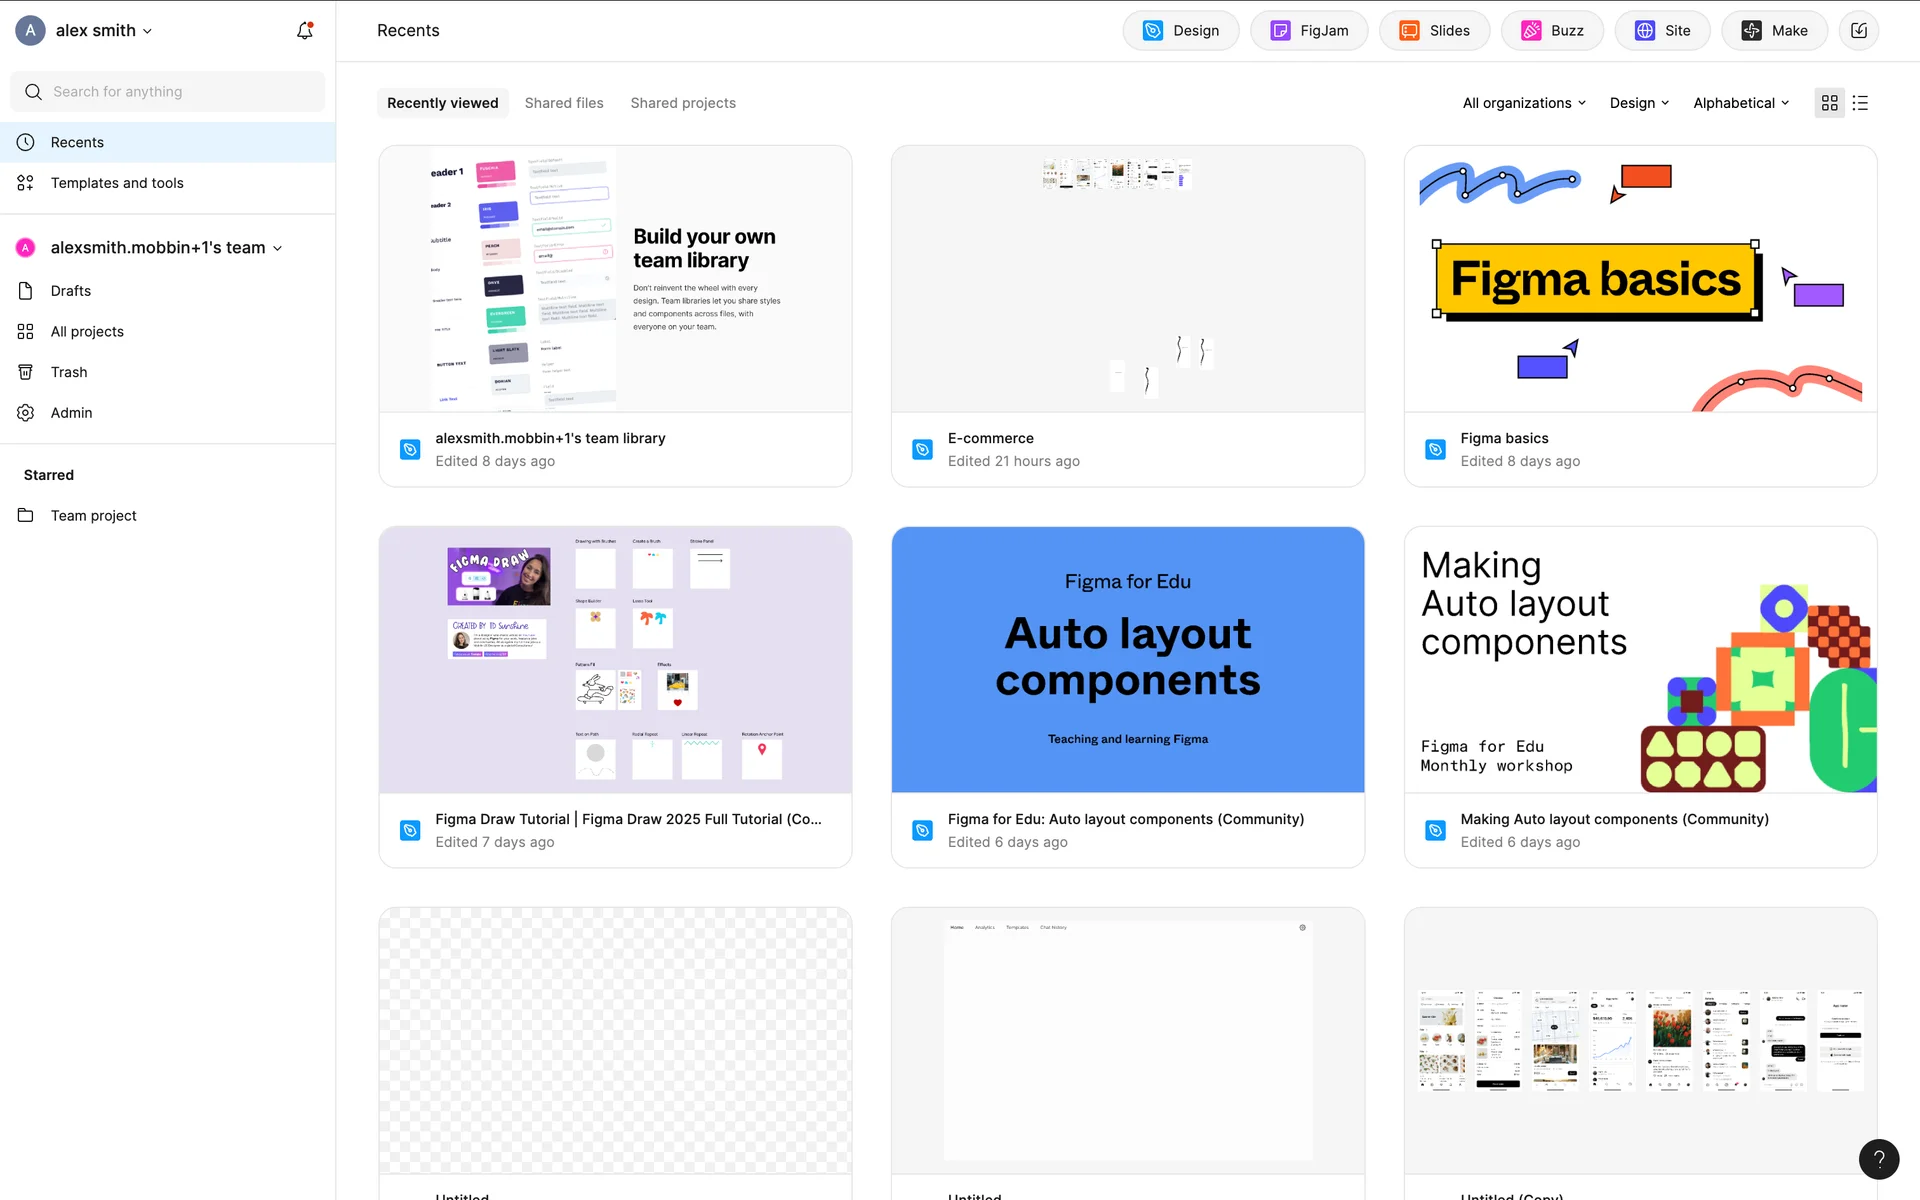The height and width of the screenshot is (1200, 1920).
Task: Switch to list view
Action: pos(1860,103)
